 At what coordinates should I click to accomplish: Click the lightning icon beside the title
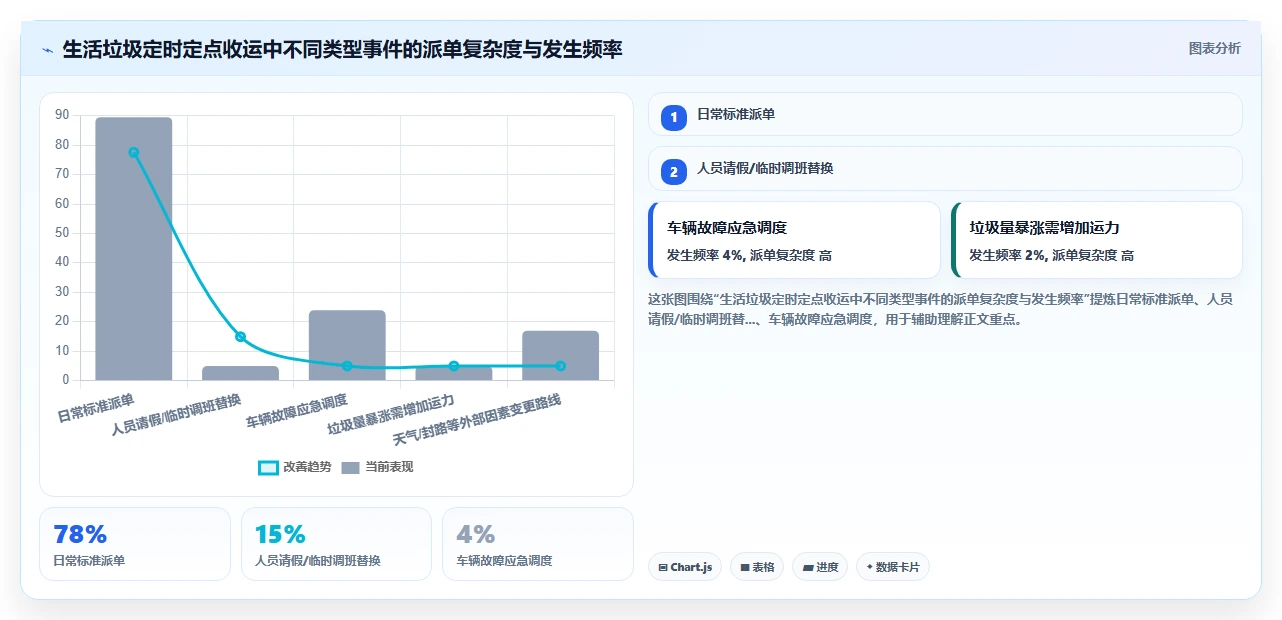coord(47,49)
